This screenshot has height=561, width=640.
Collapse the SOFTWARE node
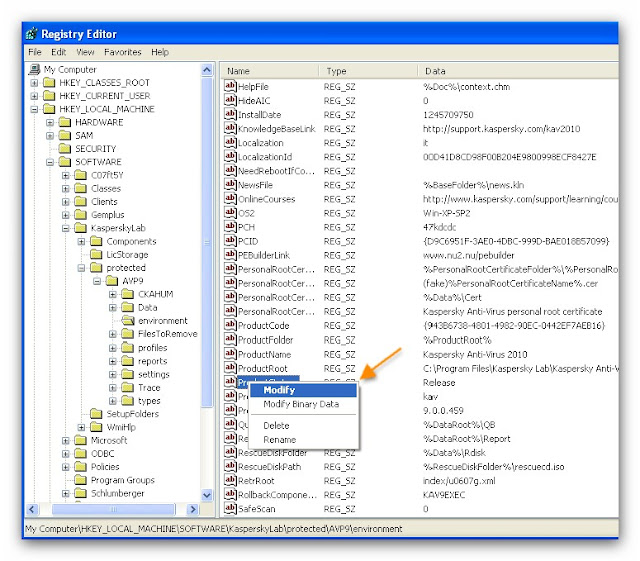pos(50,162)
